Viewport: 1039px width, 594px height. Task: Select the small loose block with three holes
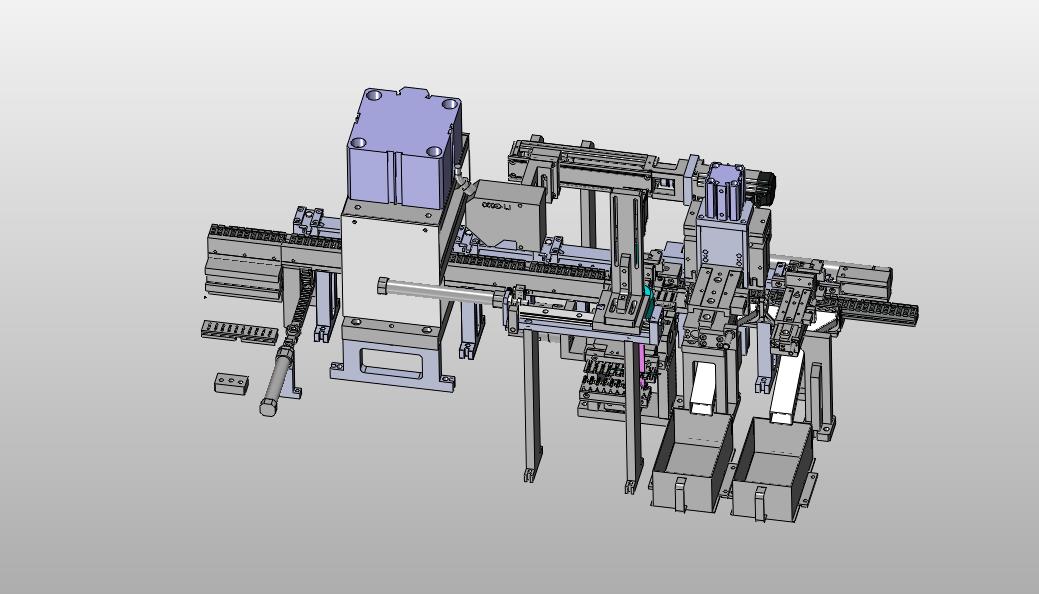(x=231, y=384)
